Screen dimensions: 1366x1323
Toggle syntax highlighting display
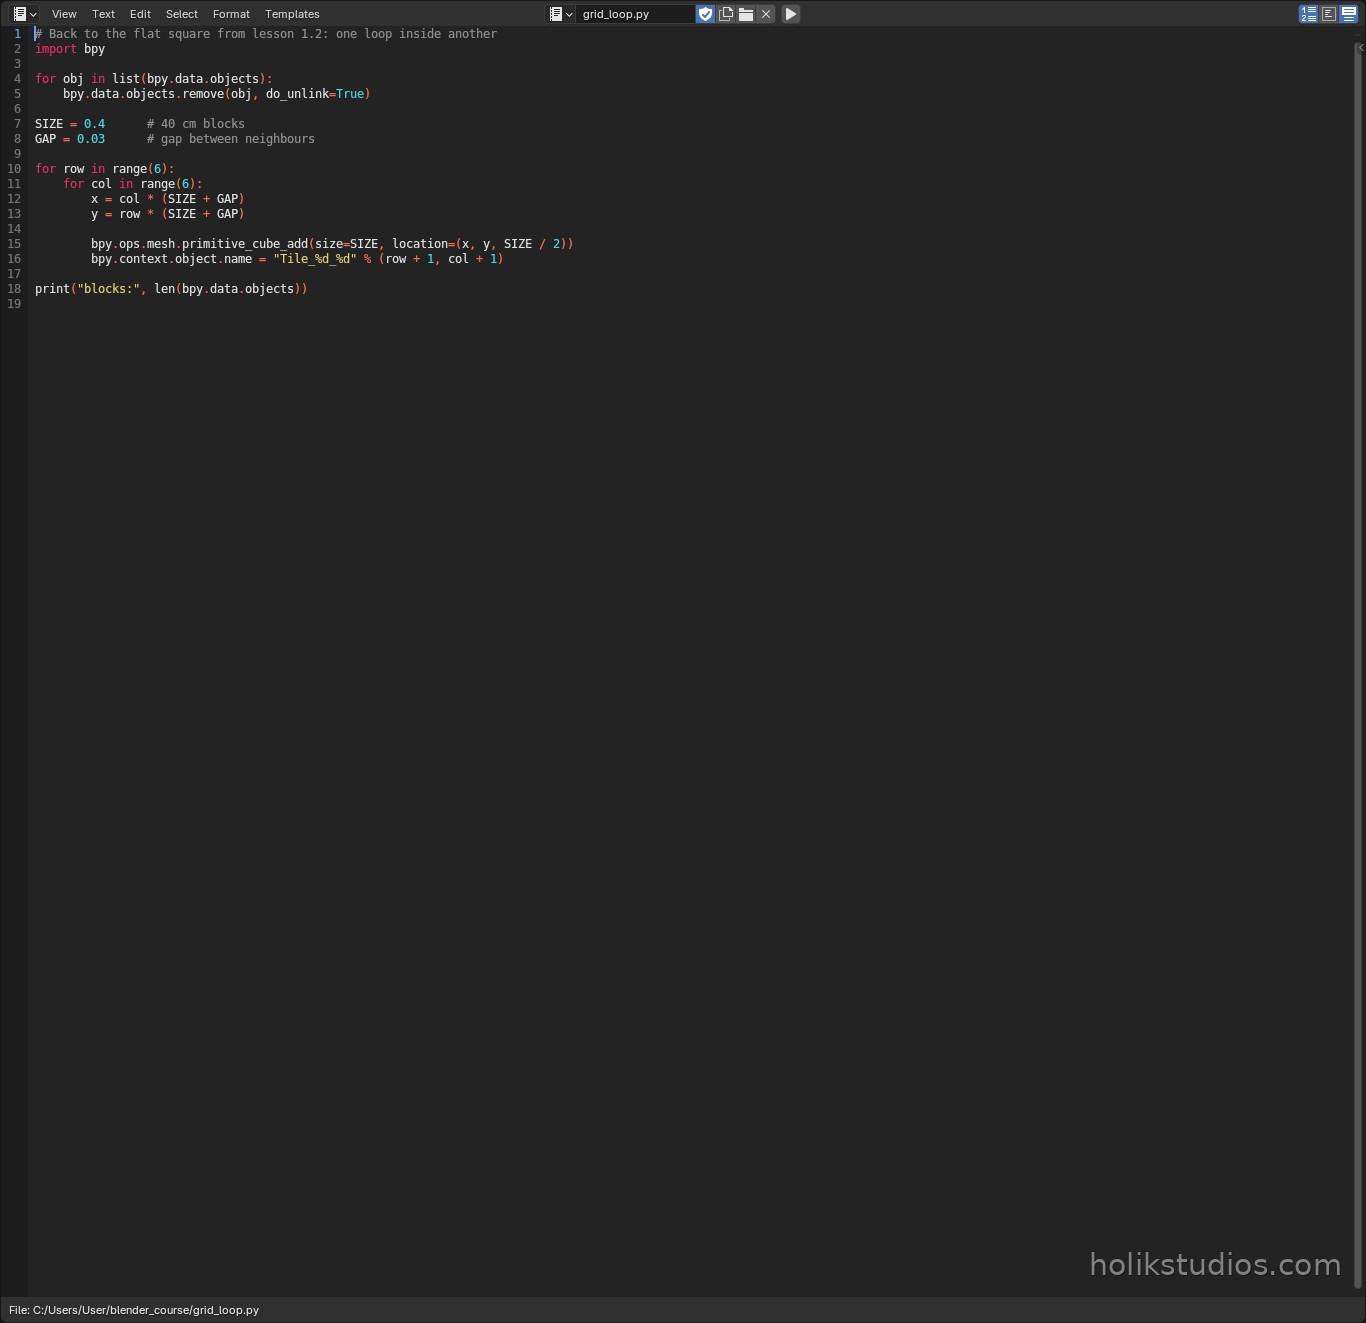tap(1349, 14)
